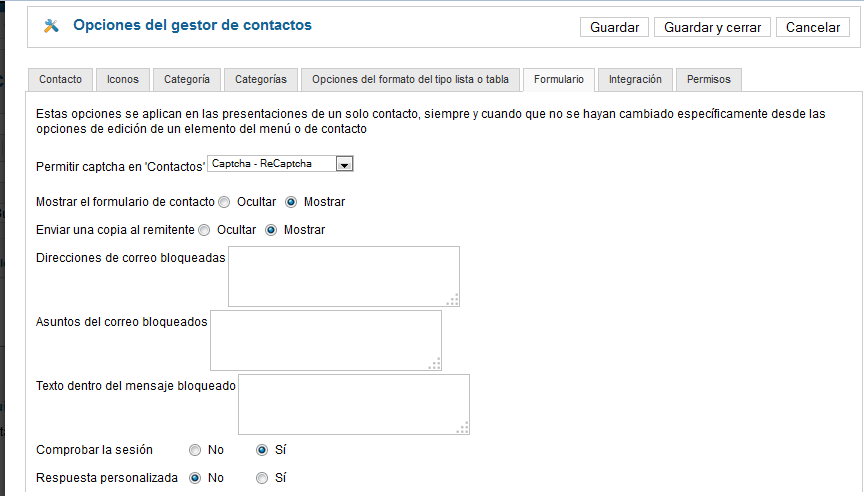
Task: Open the Captcha - ReCaptcha select box
Action: (x=280, y=164)
